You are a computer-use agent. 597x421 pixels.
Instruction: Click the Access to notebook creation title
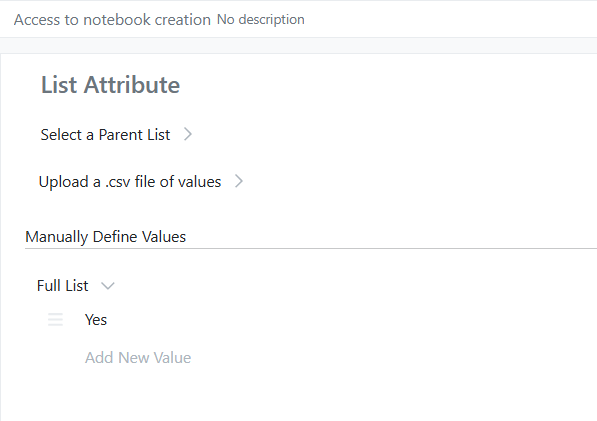pos(112,20)
